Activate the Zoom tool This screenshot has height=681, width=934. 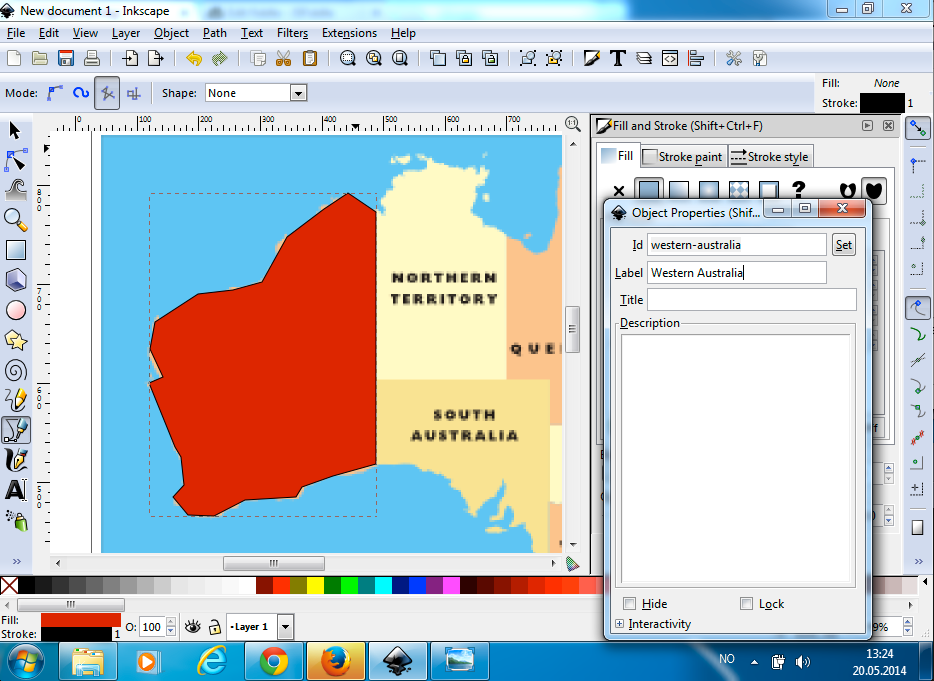coord(15,220)
